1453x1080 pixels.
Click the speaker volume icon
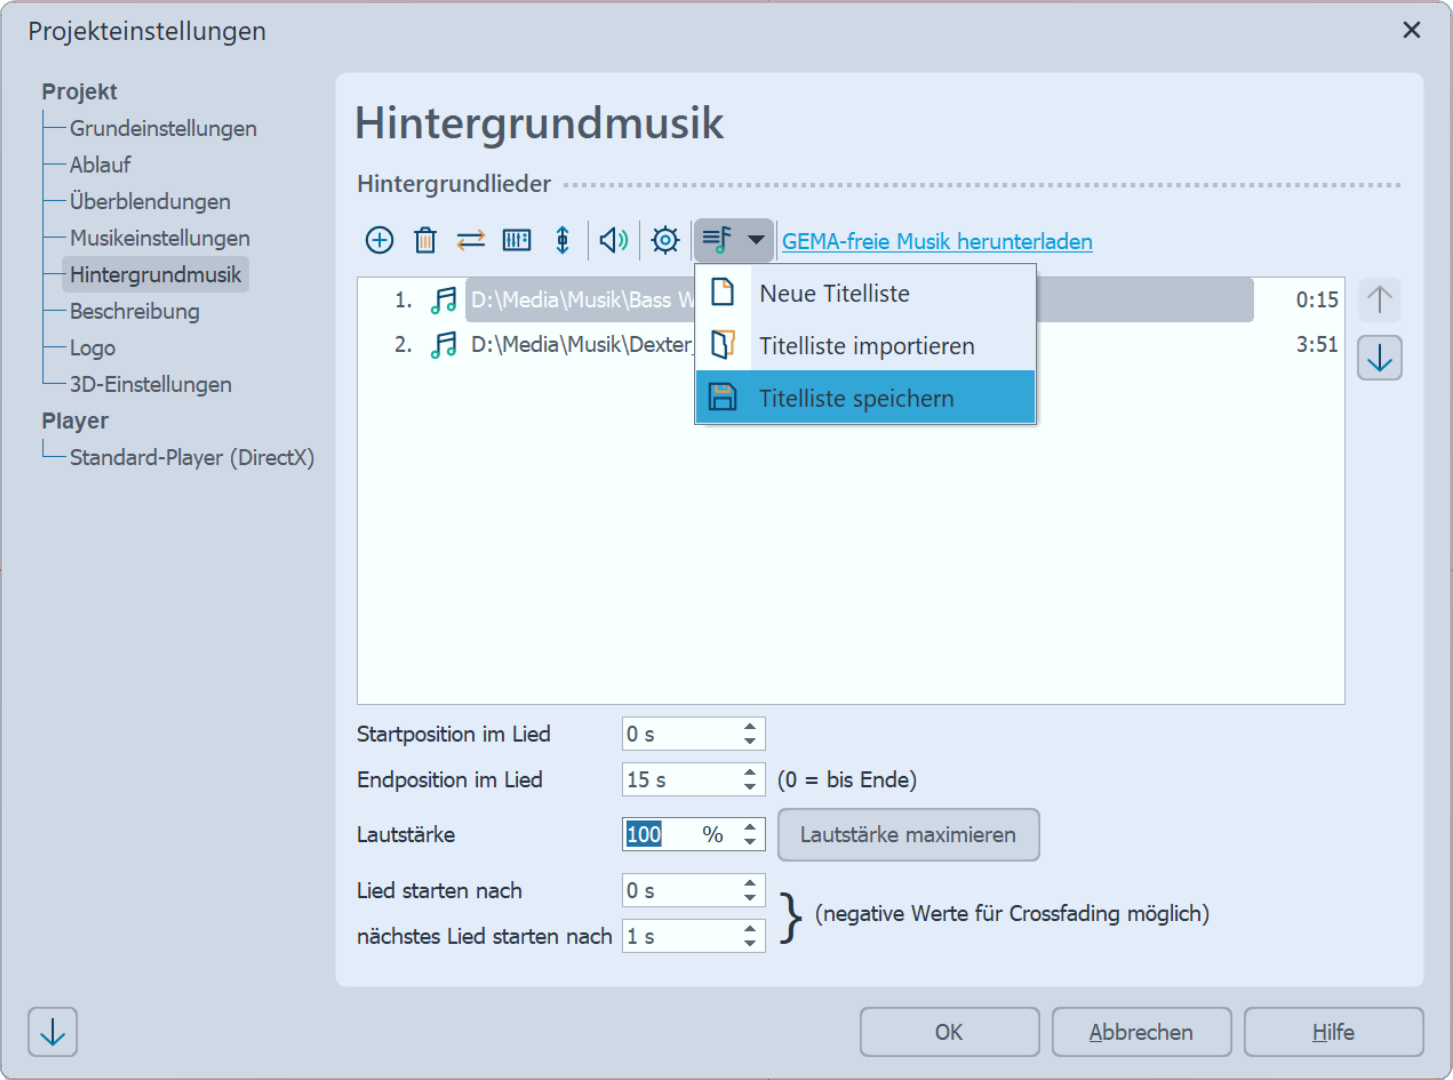(613, 240)
